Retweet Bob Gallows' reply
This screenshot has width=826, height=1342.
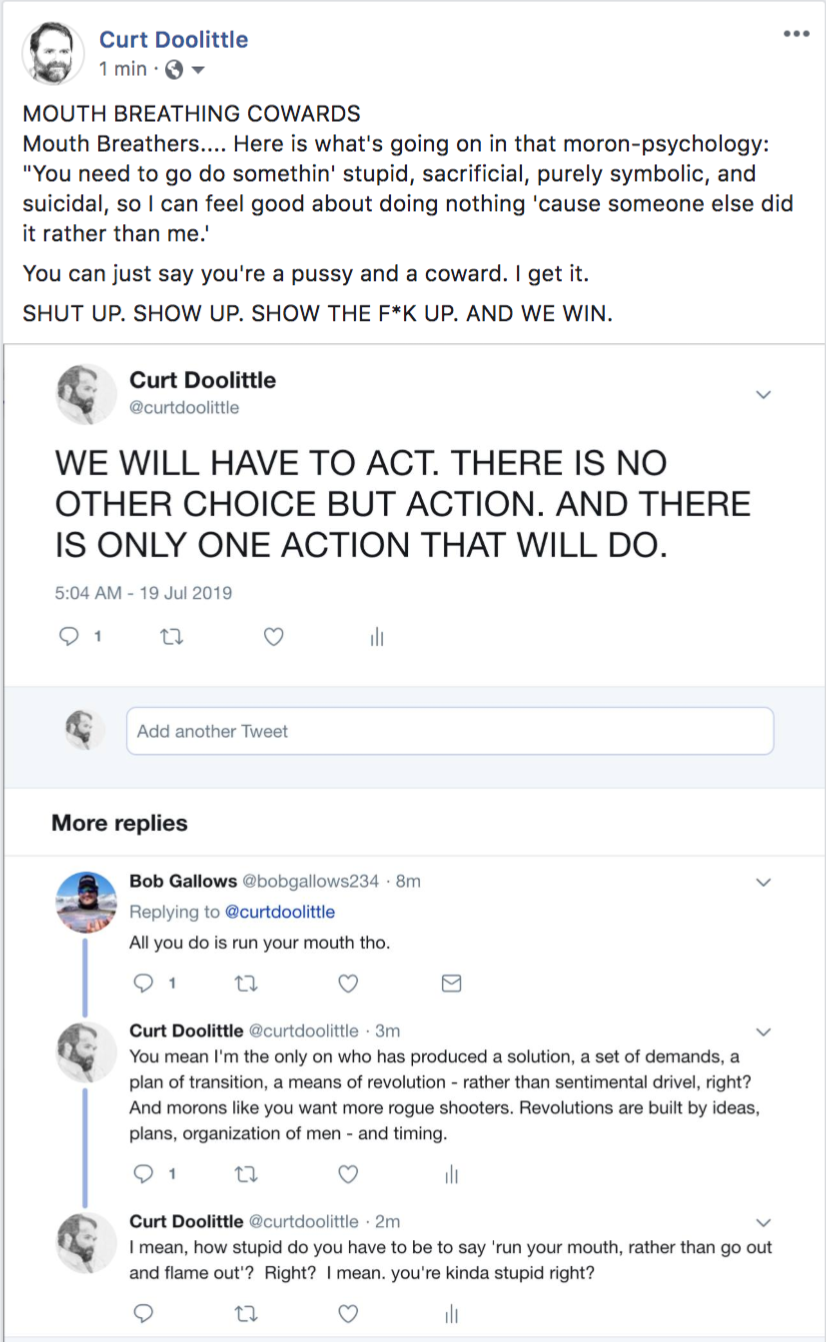point(245,983)
